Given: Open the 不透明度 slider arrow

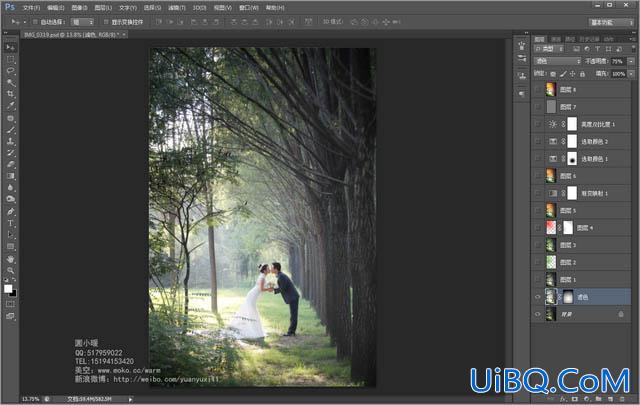Looking at the screenshot, I should [x=631, y=61].
